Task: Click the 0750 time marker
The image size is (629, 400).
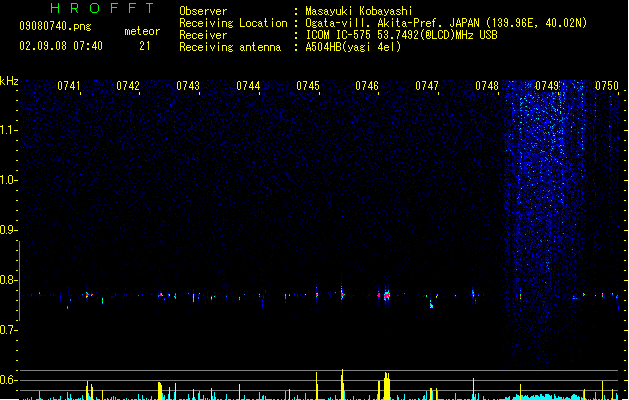Action: (607, 86)
